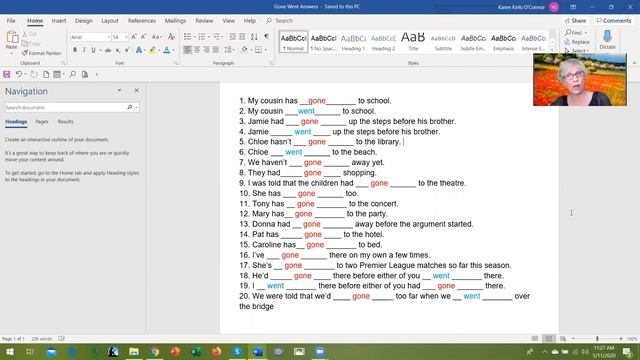Toggle italic formatting
The image size is (640, 360).
click(x=84, y=50)
